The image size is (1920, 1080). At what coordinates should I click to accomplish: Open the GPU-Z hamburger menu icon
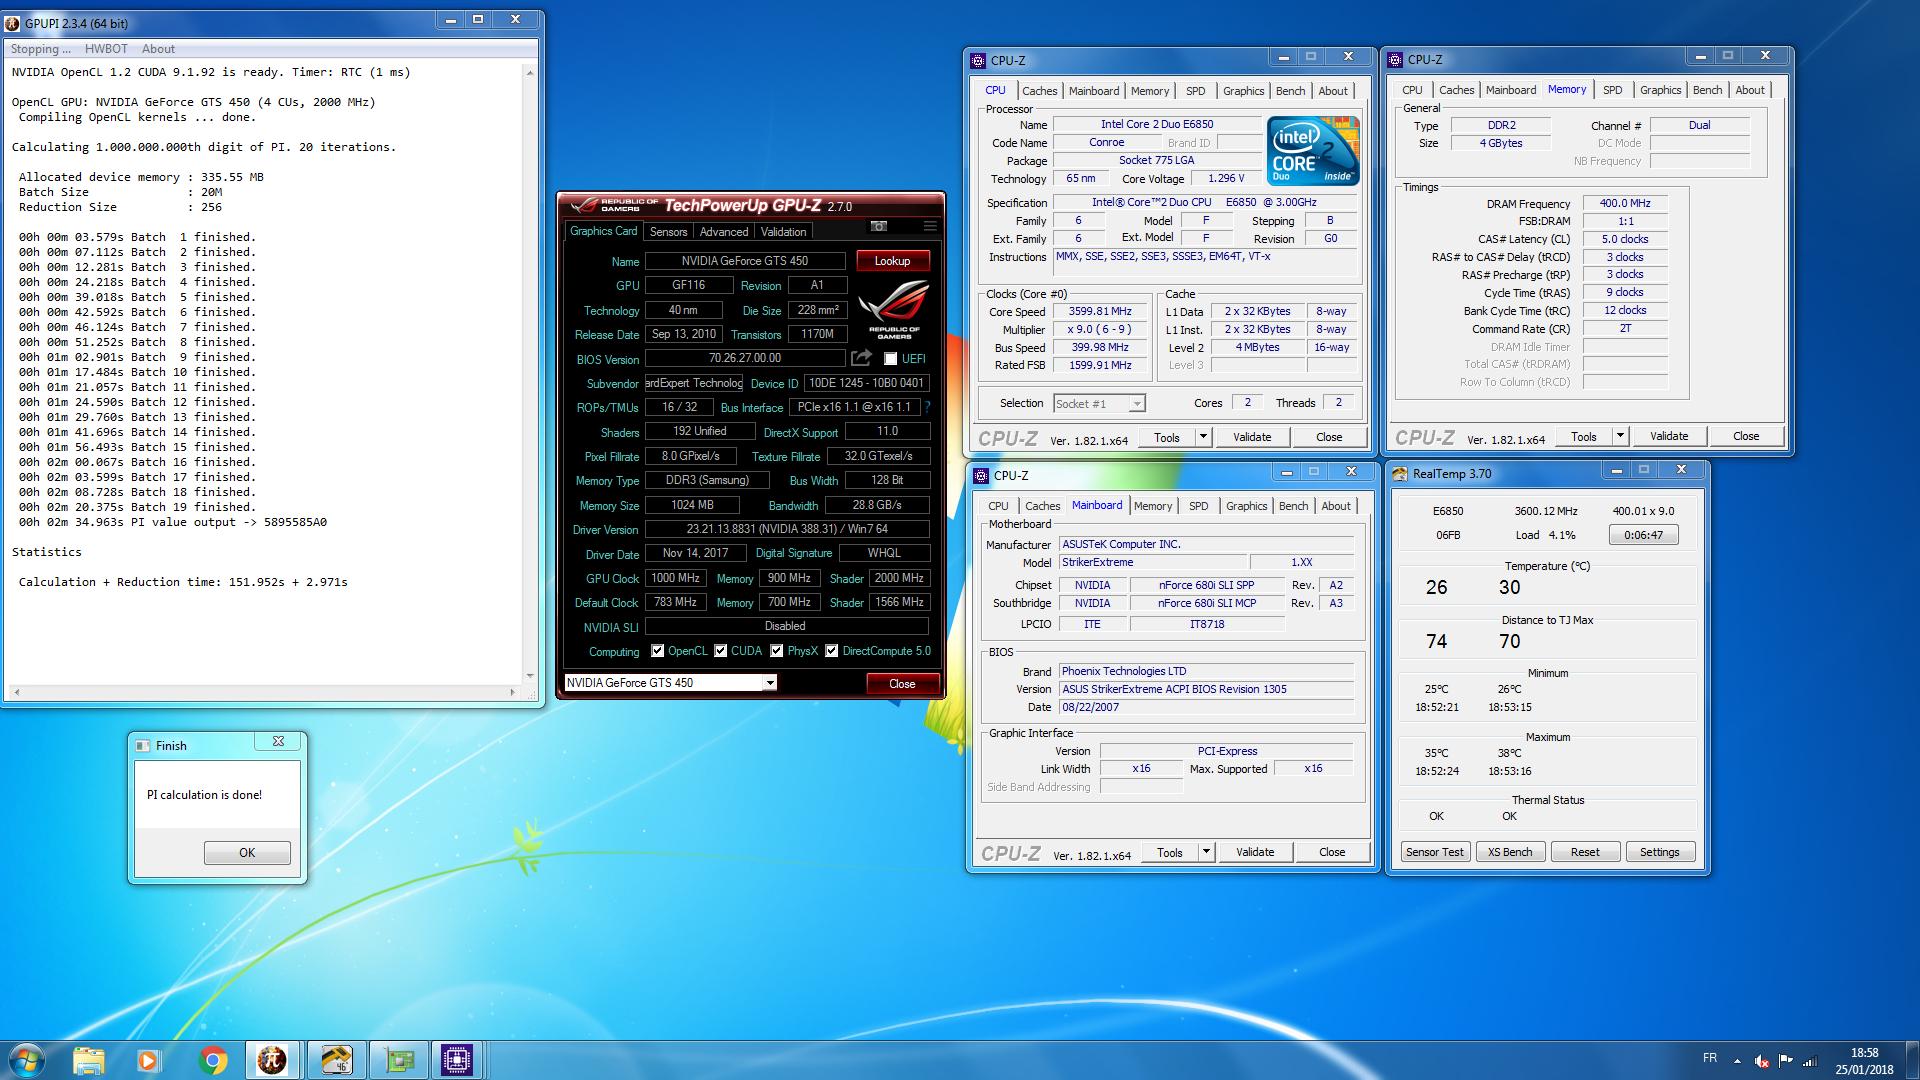(929, 226)
